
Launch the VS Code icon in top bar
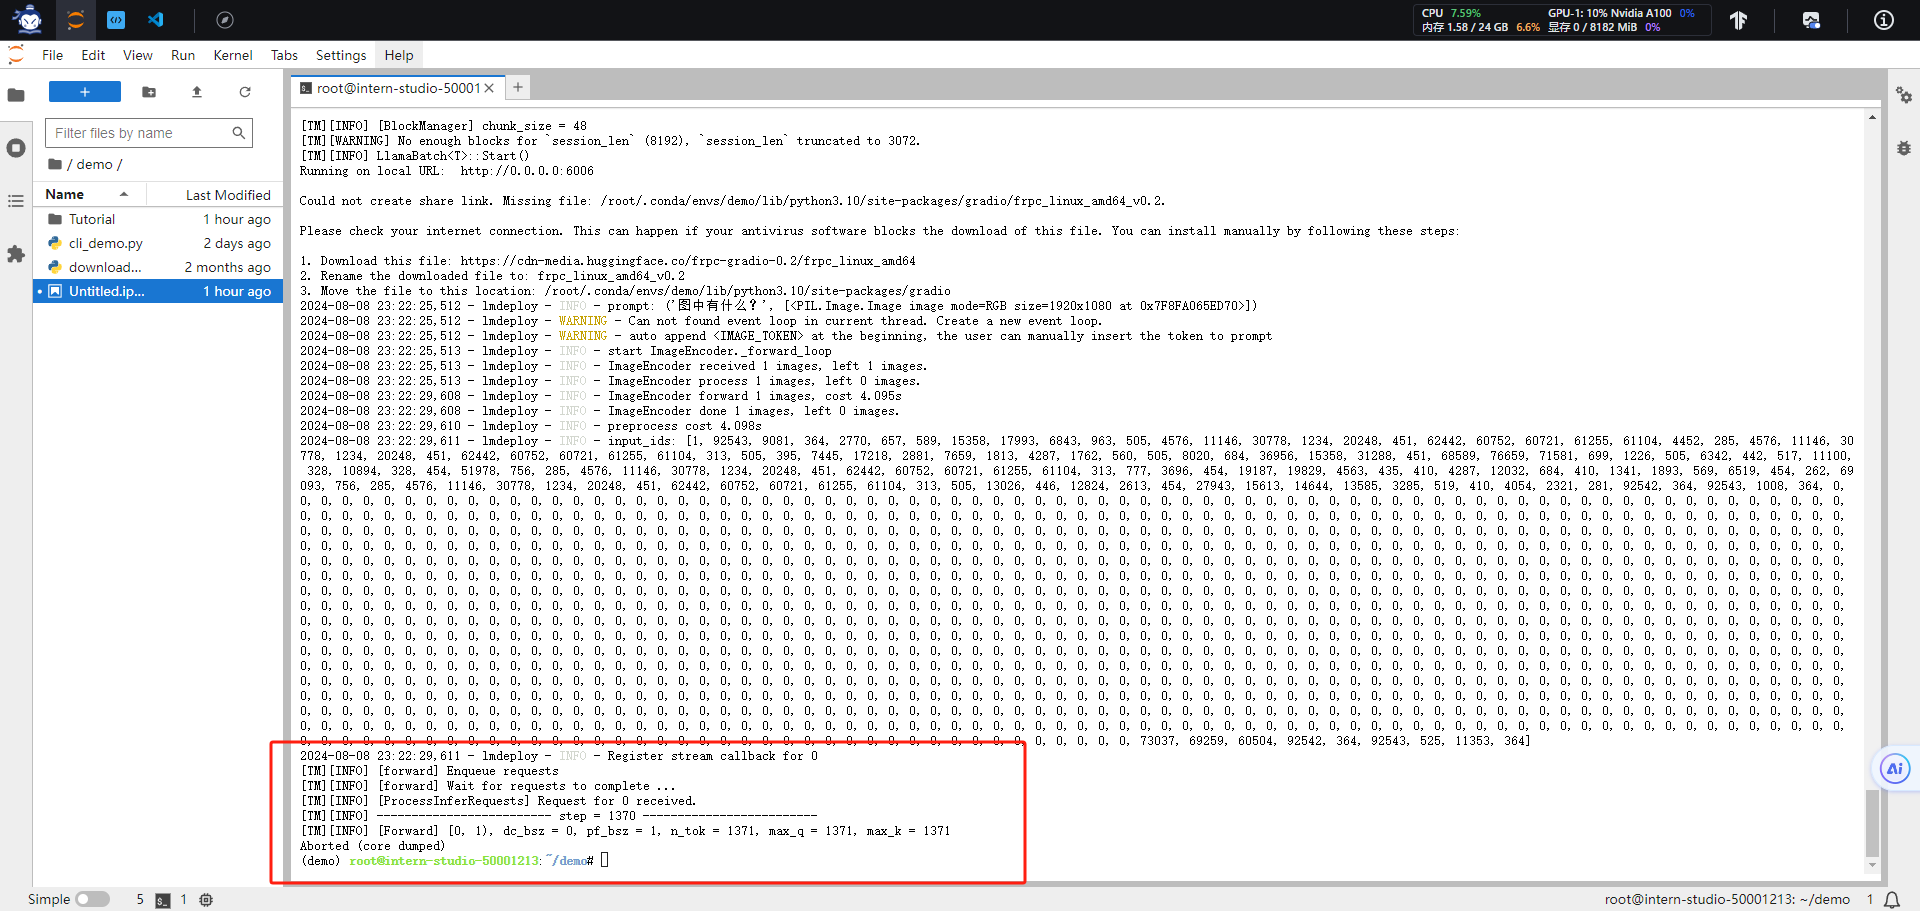pyautogui.click(x=156, y=20)
